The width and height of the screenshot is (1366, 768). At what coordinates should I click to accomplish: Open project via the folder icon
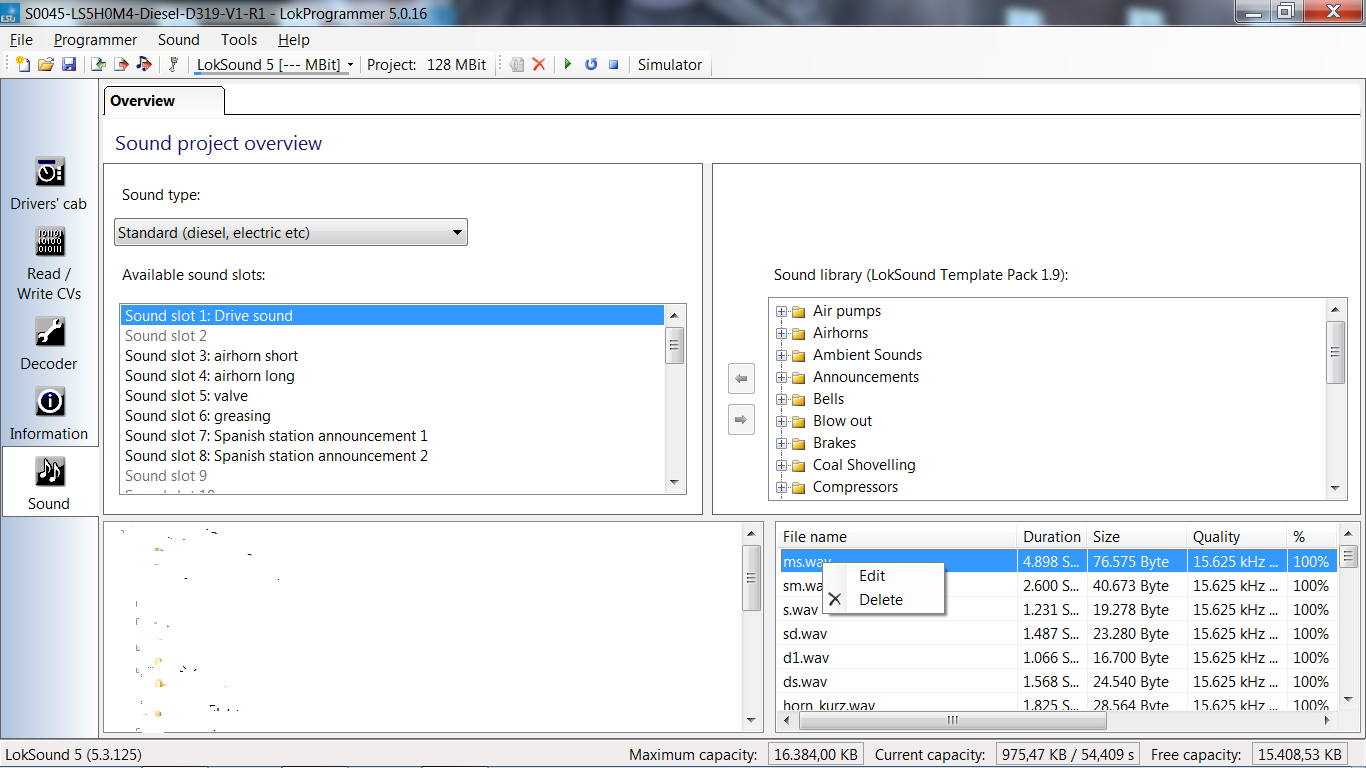coord(46,64)
